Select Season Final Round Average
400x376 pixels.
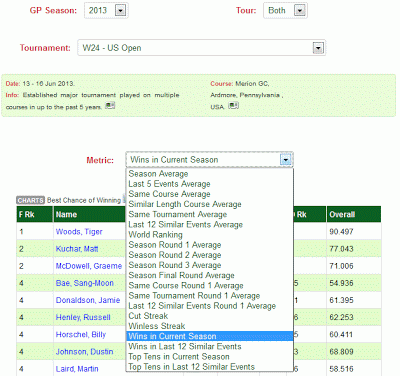pyautogui.click(x=210, y=275)
